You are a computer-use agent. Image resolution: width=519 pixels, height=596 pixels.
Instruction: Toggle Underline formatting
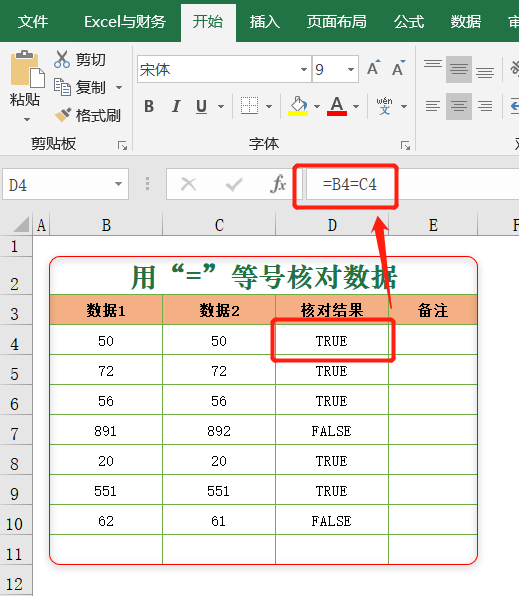(202, 106)
